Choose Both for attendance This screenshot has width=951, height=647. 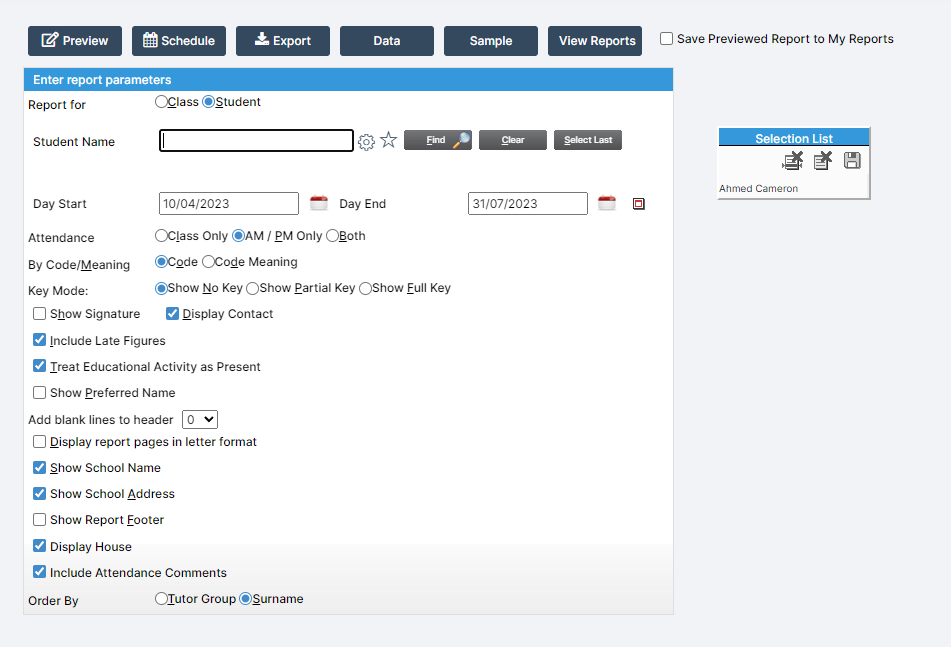pos(332,235)
